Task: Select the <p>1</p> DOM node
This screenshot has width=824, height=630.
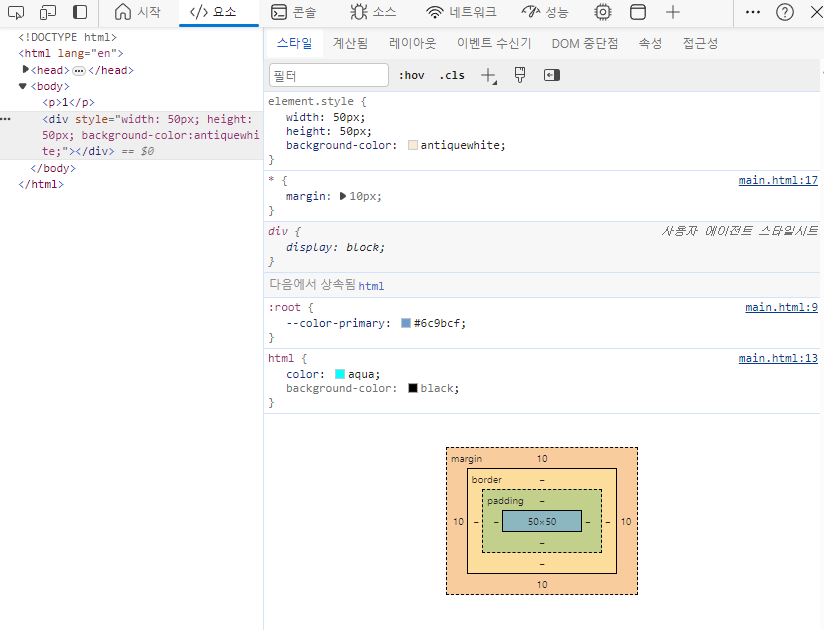Action: click(x=68, y=102)
